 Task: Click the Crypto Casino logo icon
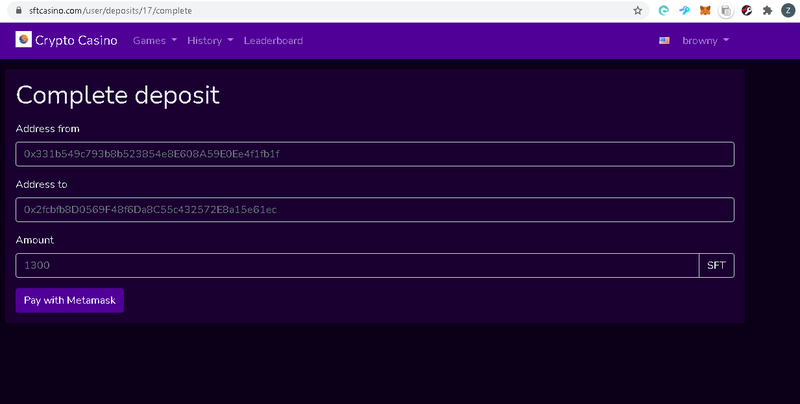point(23,39)
